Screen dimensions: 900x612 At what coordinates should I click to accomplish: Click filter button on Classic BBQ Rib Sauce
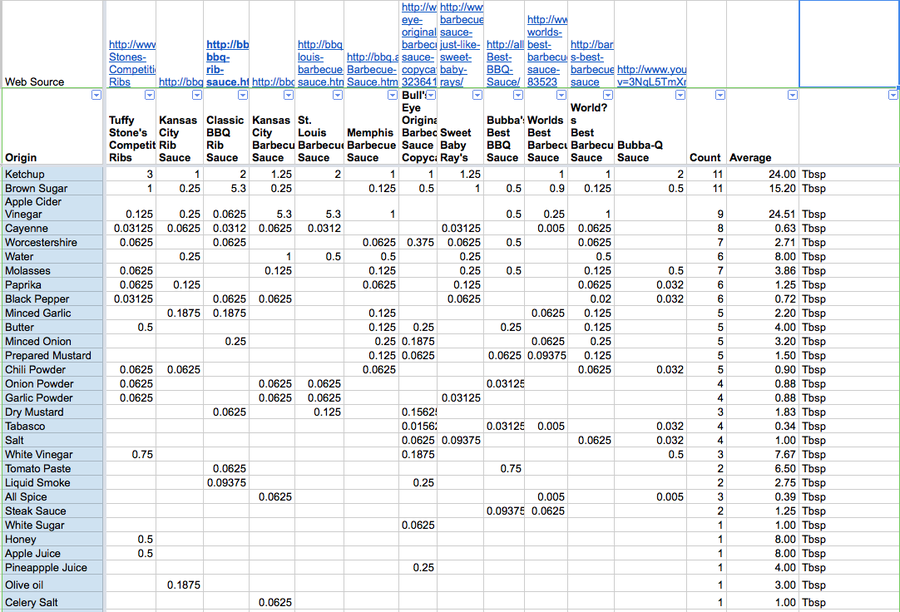(243, 95)
